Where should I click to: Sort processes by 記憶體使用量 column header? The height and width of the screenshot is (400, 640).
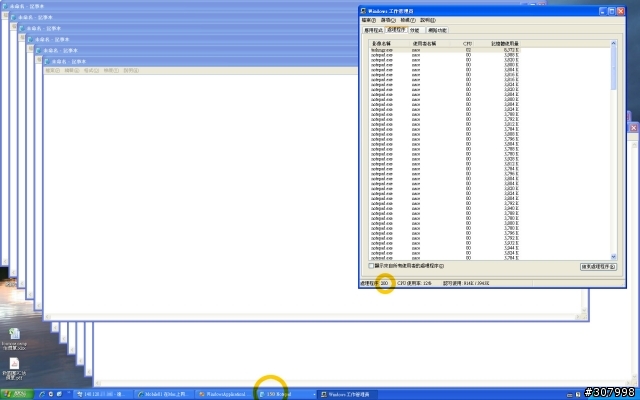pos(498,43)
